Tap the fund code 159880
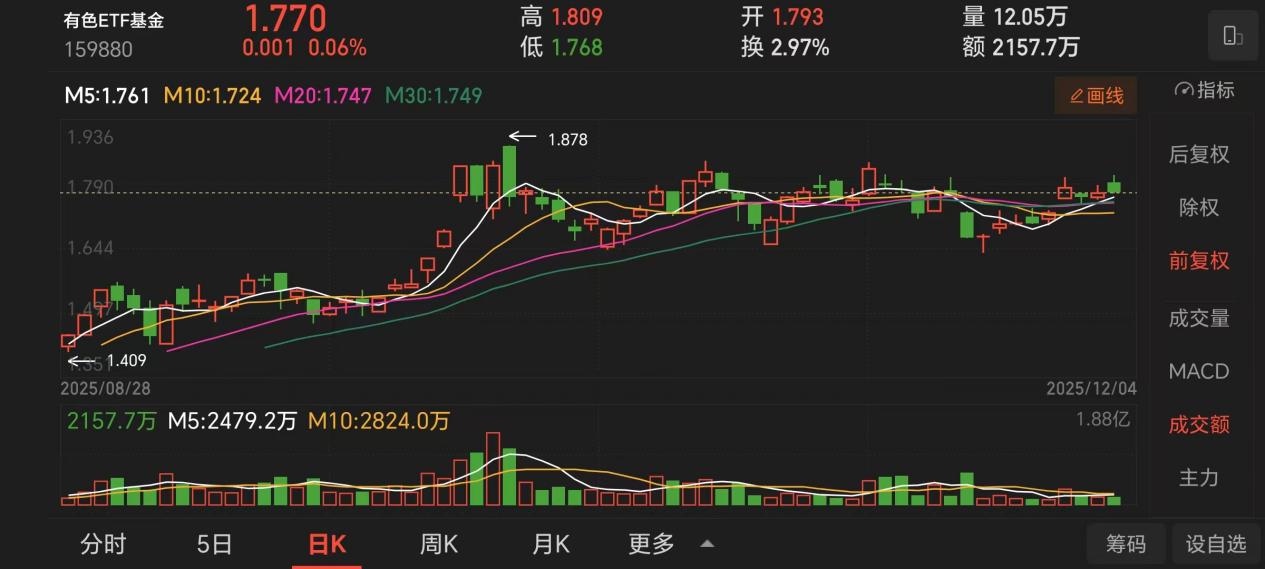 click(x=98, y=49)
